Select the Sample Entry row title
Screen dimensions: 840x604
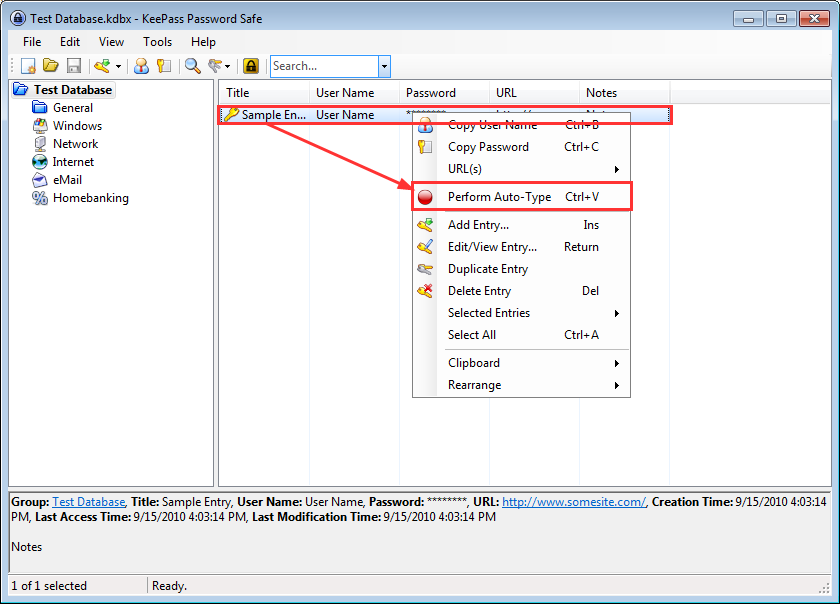pos(274,115)
